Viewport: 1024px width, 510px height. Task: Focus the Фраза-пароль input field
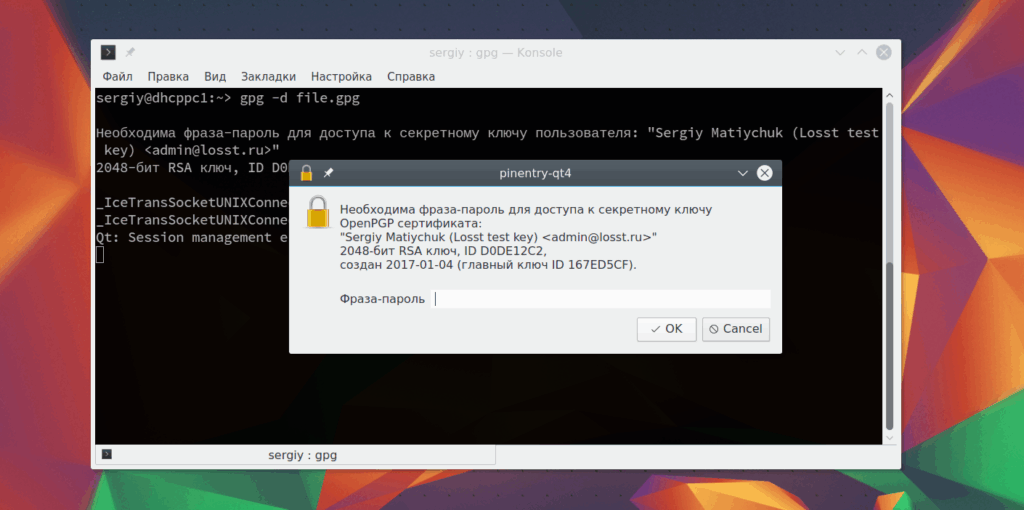coord(601,299)
